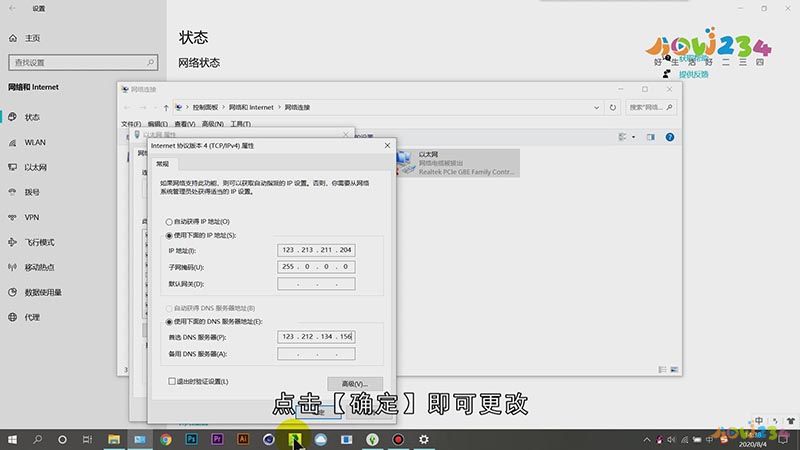Select 自动获得 IP 地址(O) radio button
This screenshot has width=800, height=450.
click(169, 222)
